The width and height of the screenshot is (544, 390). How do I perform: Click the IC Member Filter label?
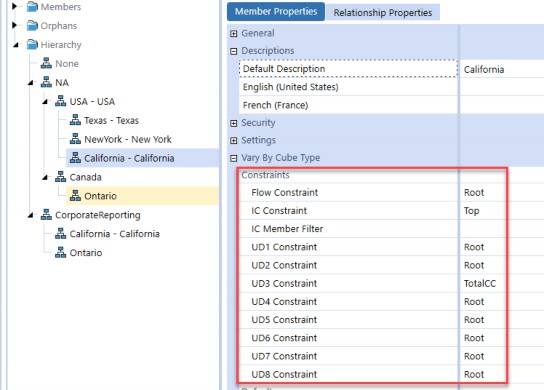[x=287, y=229]
